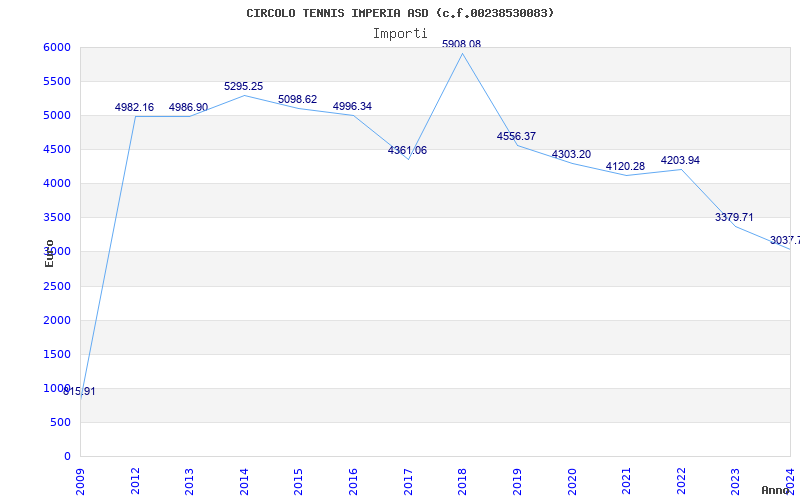
Task: Click the 5500 y-axis value
Action: pos(58,82)
